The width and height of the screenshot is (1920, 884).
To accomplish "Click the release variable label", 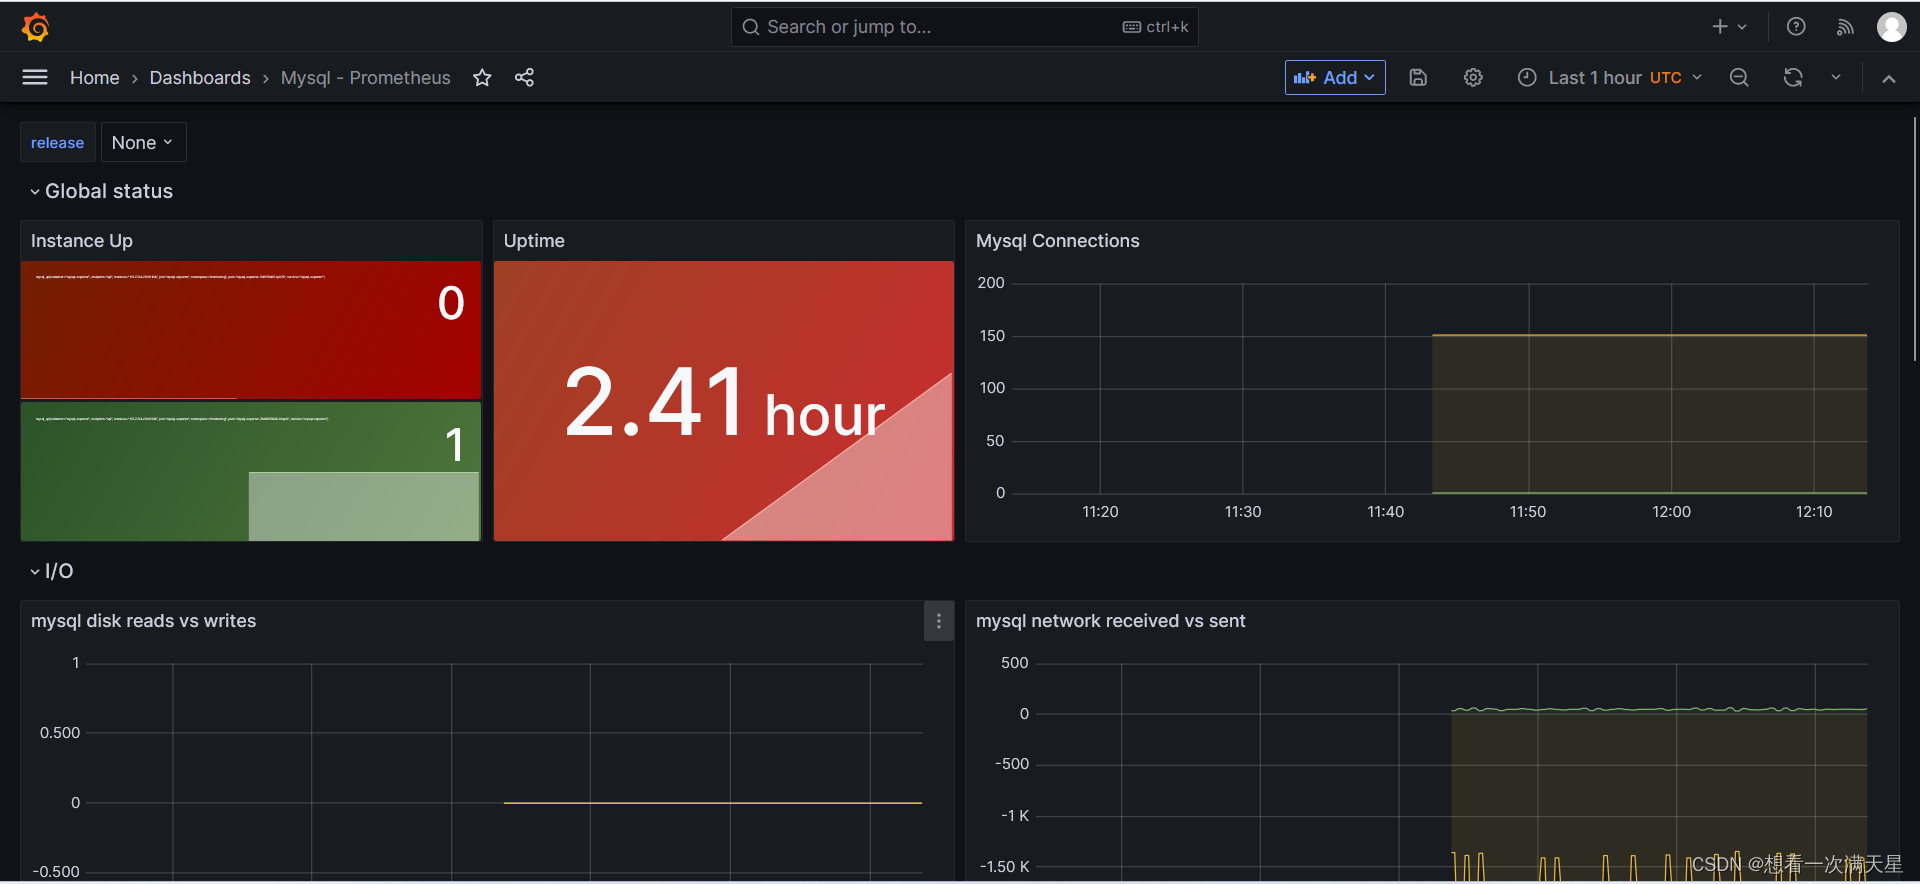I will coord(57,142).
